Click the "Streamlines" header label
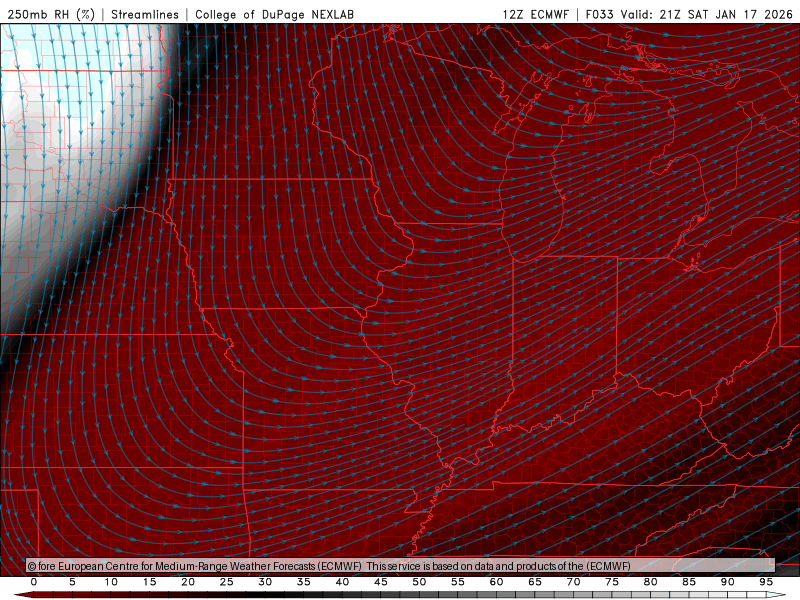800x600 pixels. 145,14
